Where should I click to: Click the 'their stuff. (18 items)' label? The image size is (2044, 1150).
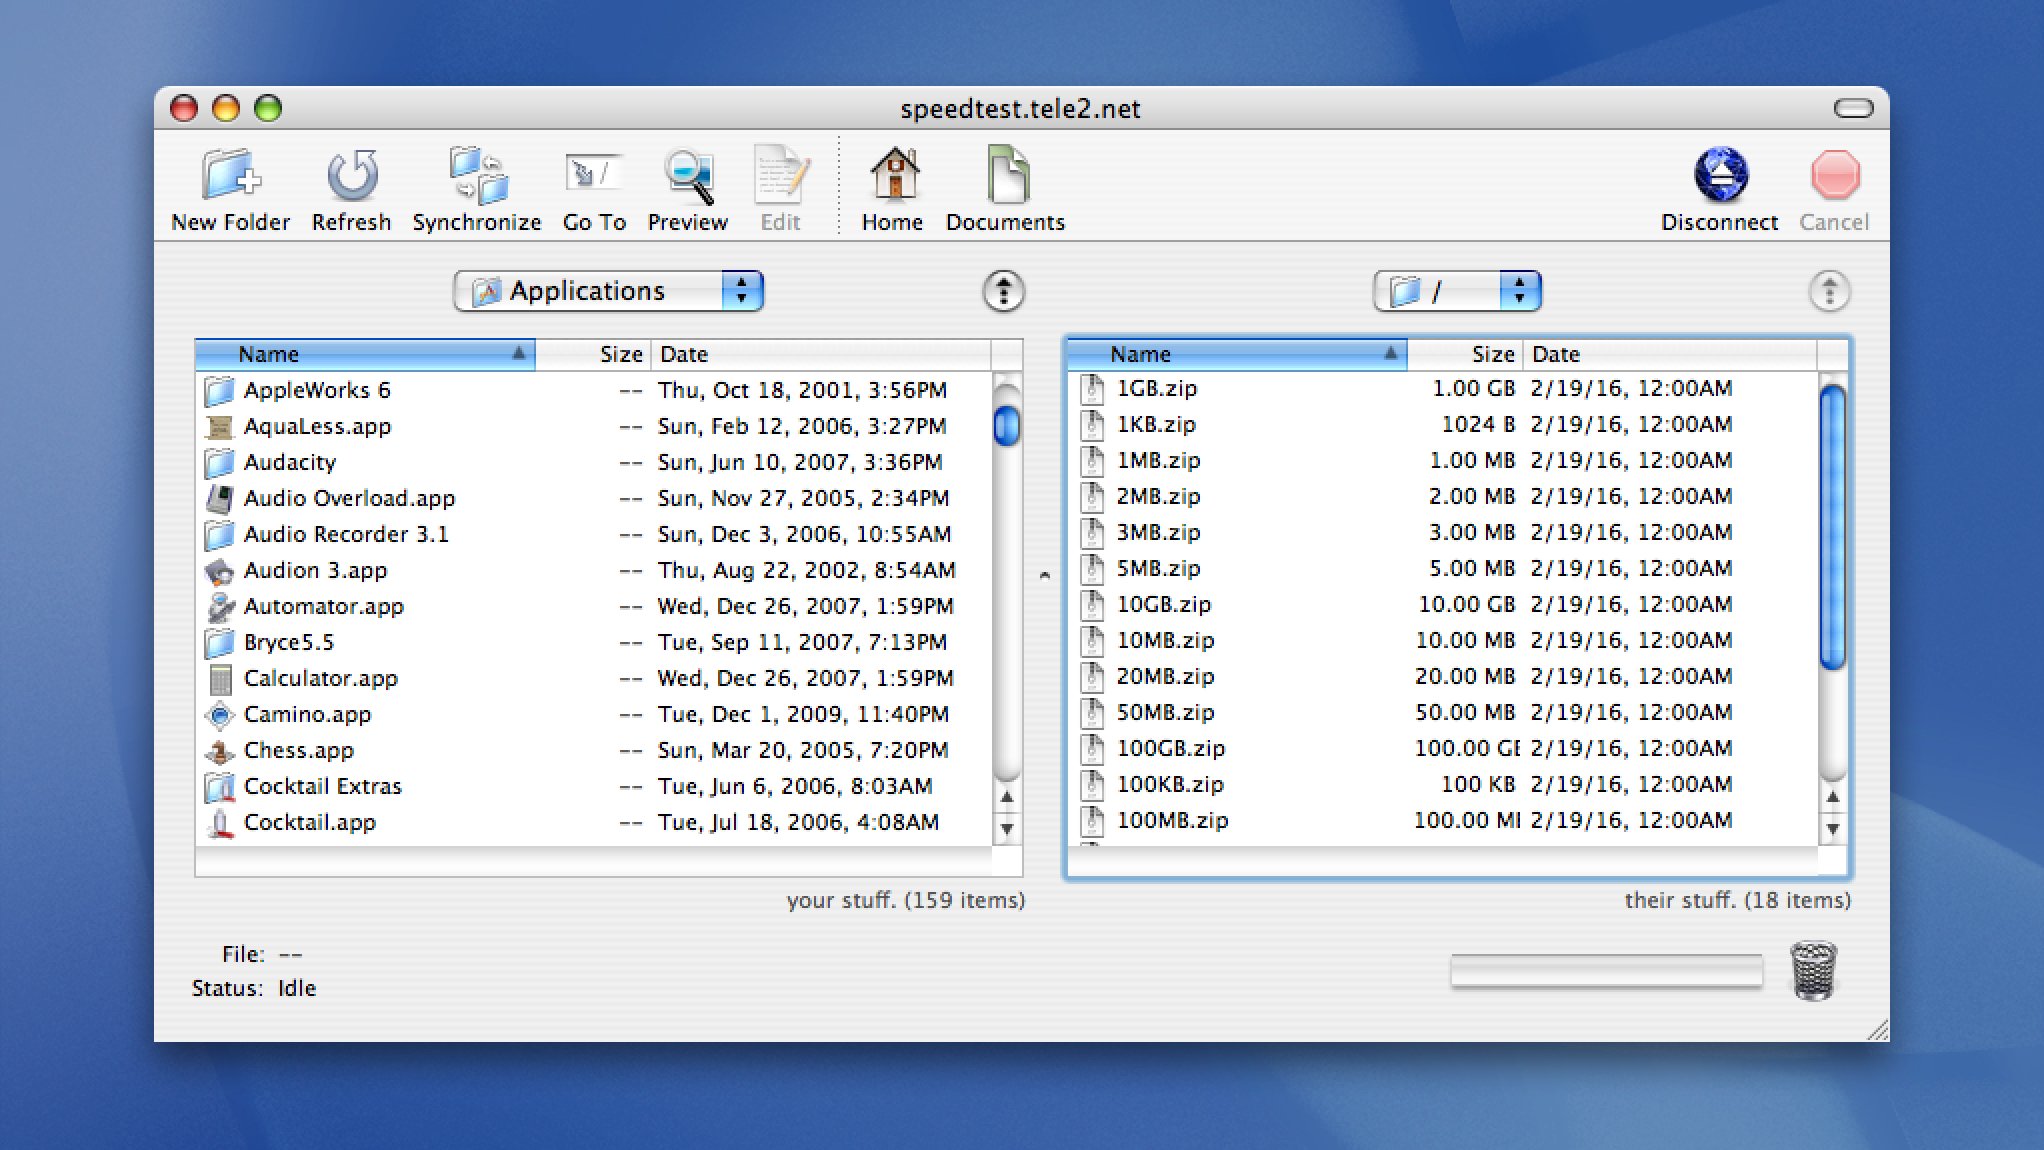(x=1738, y=900)
